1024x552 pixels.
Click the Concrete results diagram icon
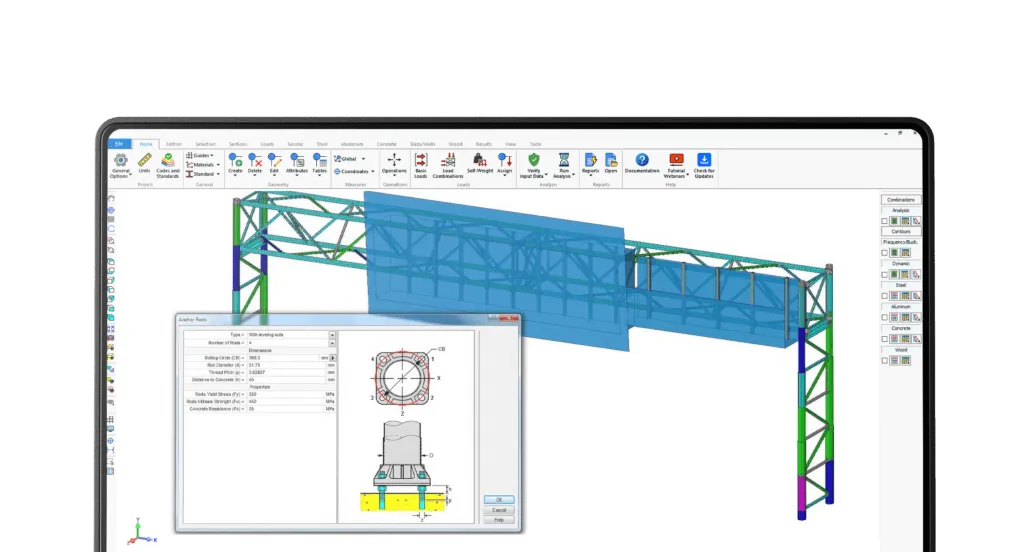click(916, 339)
